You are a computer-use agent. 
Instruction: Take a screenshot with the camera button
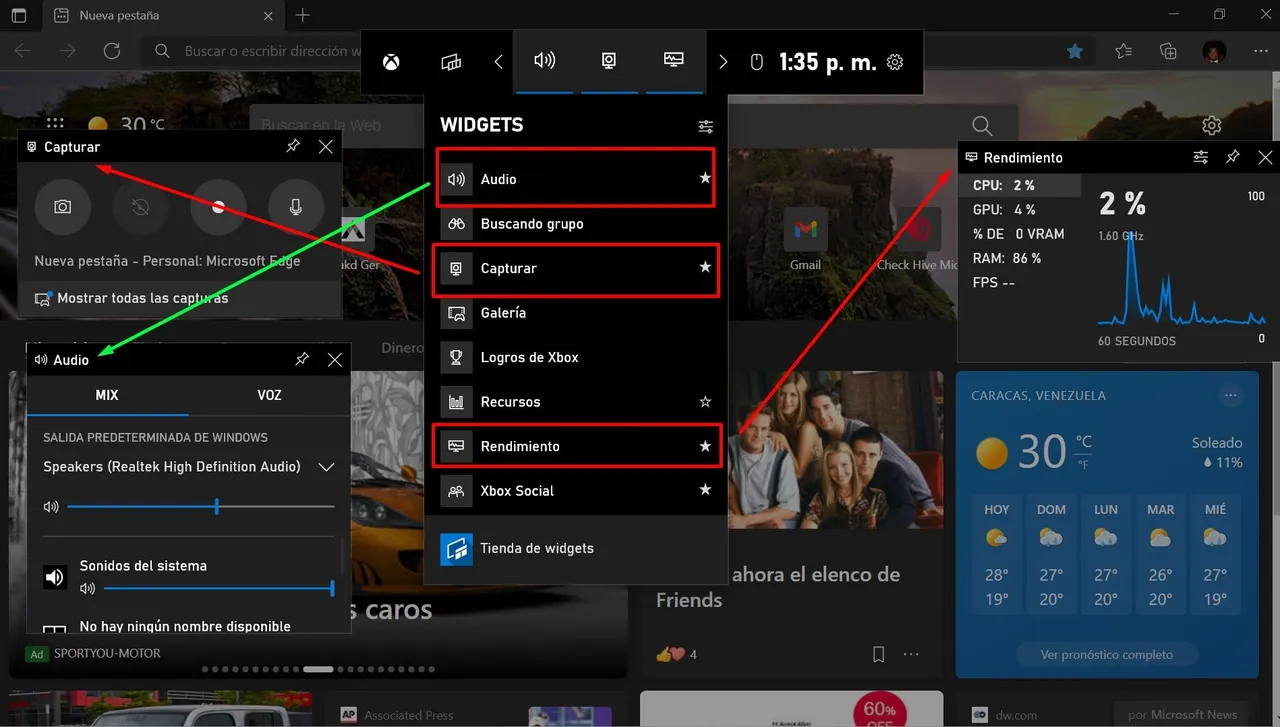coord(63,206)
